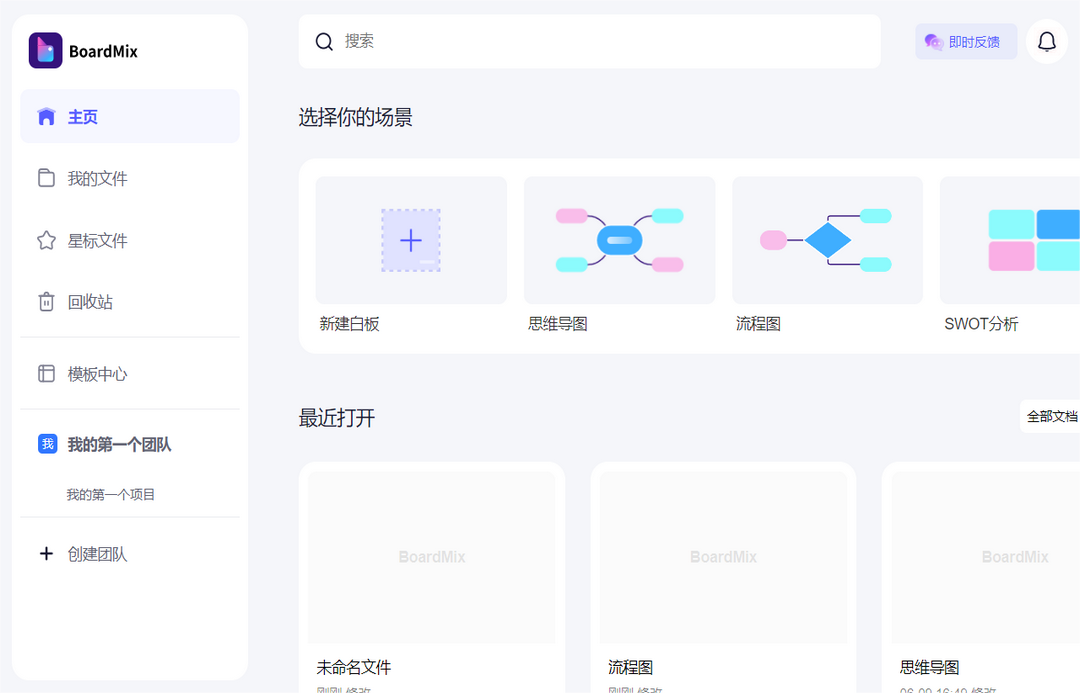The width and height of the screenshot is (1080, 693).
Task: Click the trash can icon
Action: [x=46, y=302]
